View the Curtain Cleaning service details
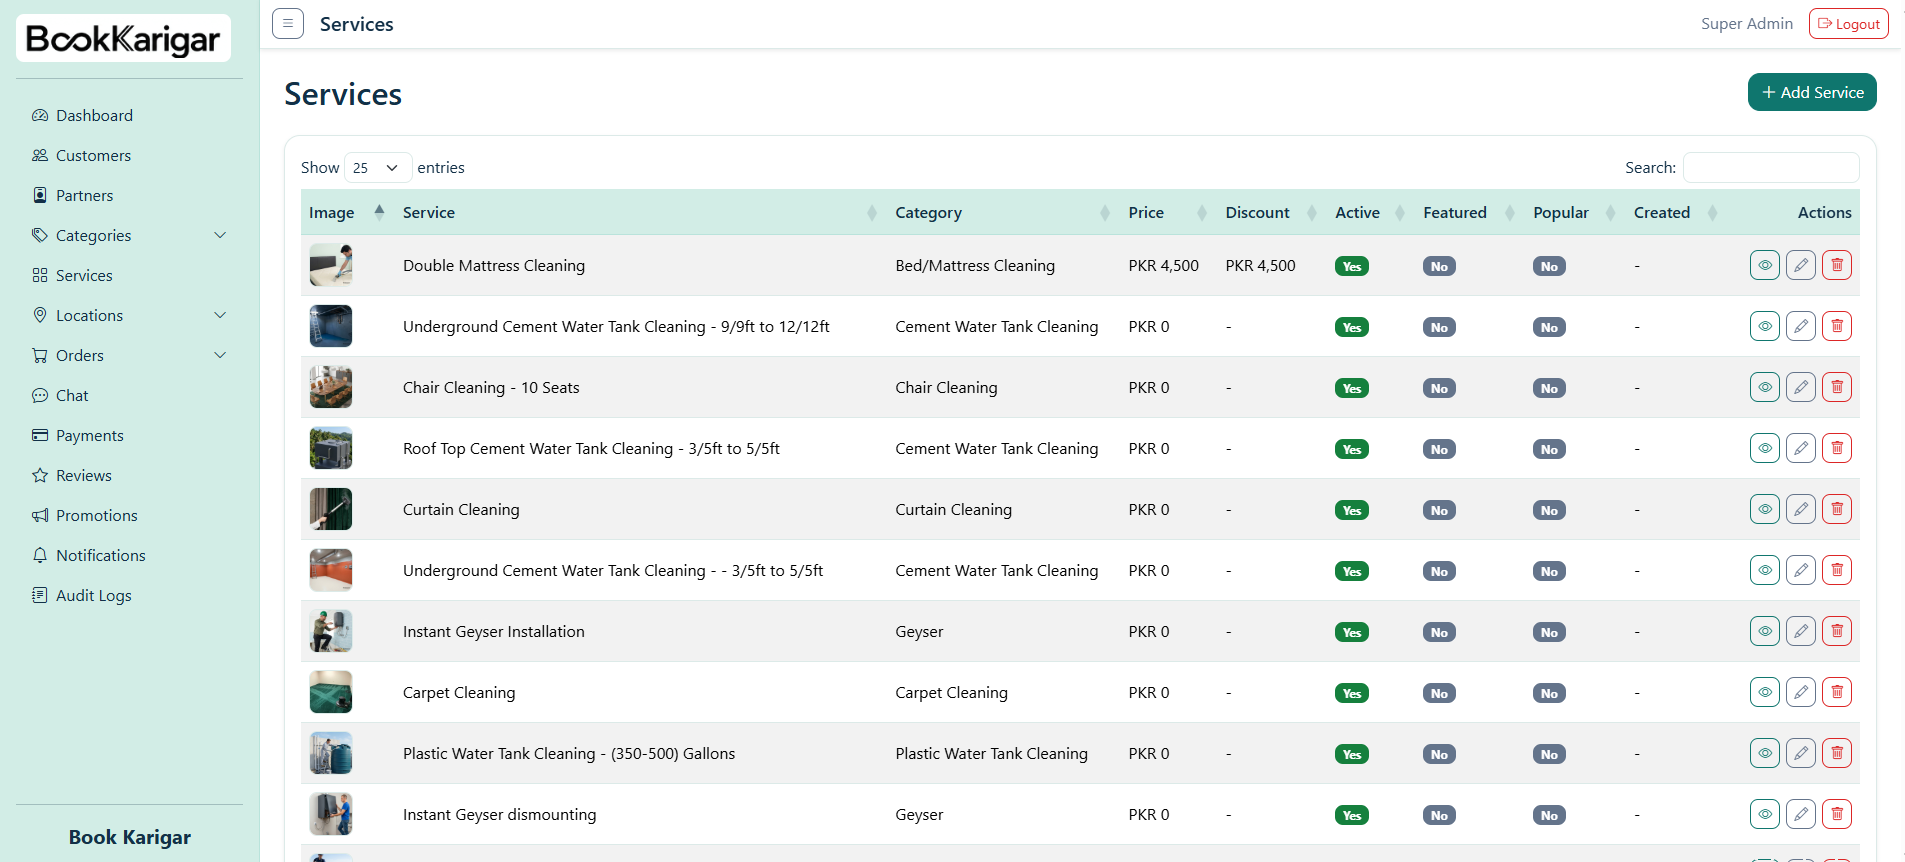The height and width of the screenshot is (862, 1905). [1765, 509]
